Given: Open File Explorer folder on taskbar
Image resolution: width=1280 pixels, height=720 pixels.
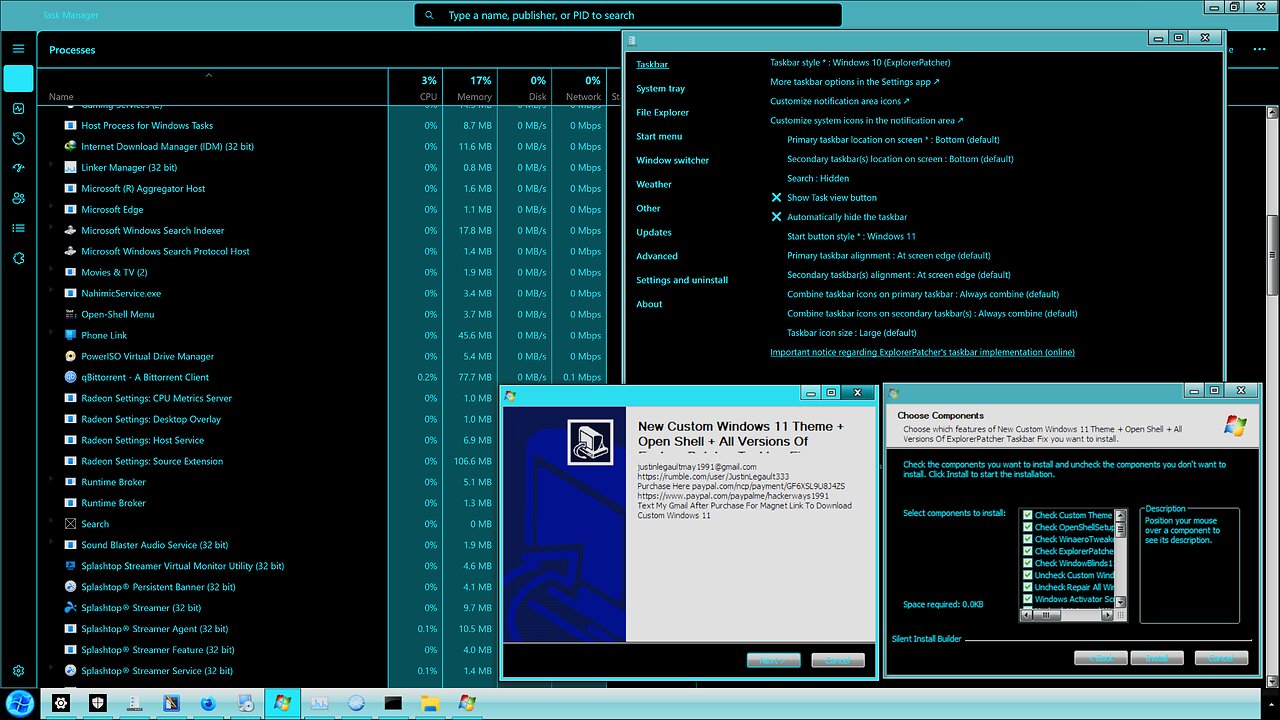Looking at the screenshot, I should [430, 703].
